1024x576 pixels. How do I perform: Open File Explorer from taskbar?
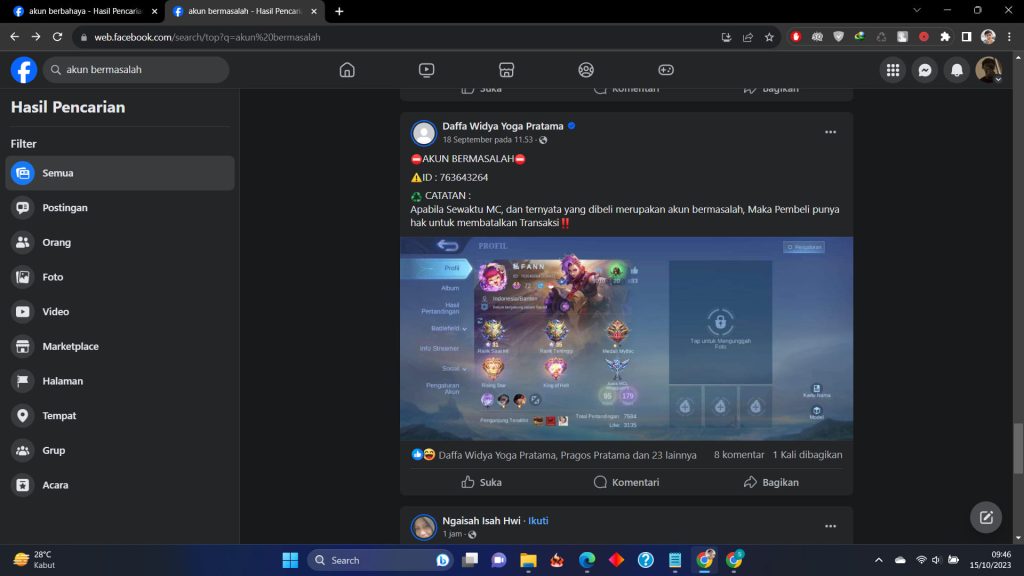528,560
